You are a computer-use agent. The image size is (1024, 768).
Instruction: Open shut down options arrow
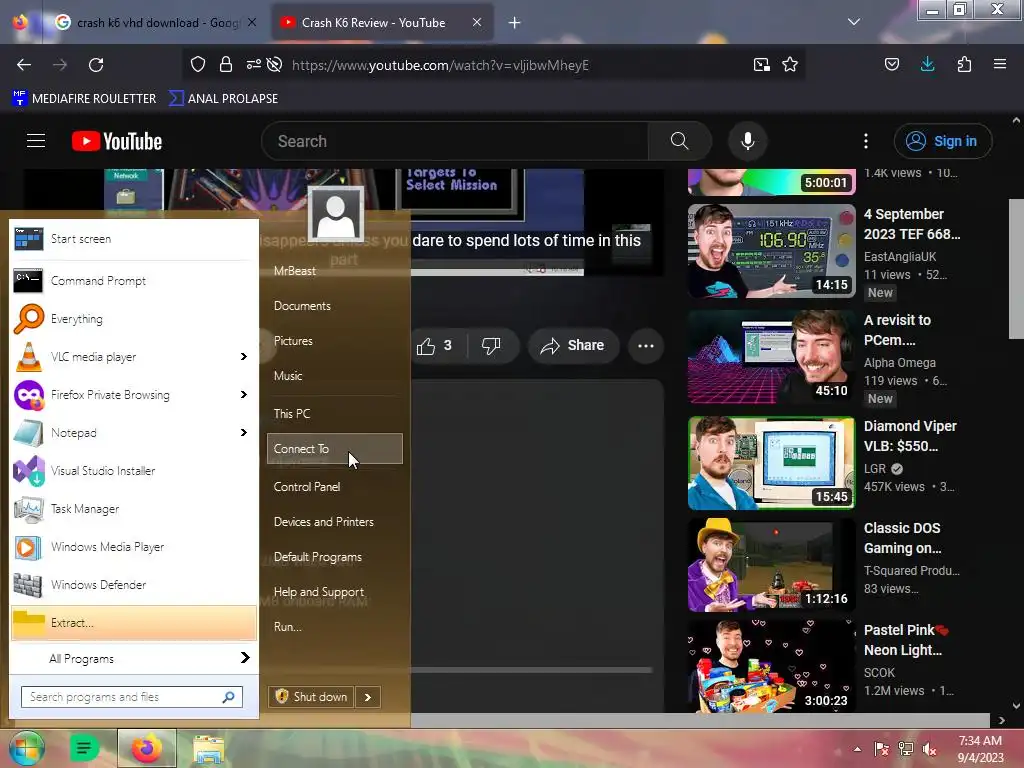[368, 697]
